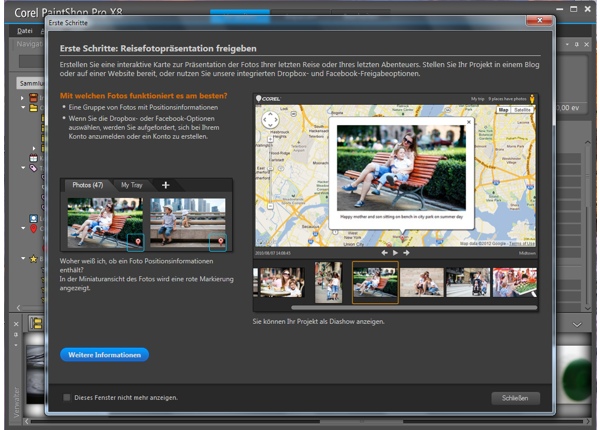Close the organizer palette with its small X
The image size is (600, 430).
pyautogui.click(x=16, y=324)
